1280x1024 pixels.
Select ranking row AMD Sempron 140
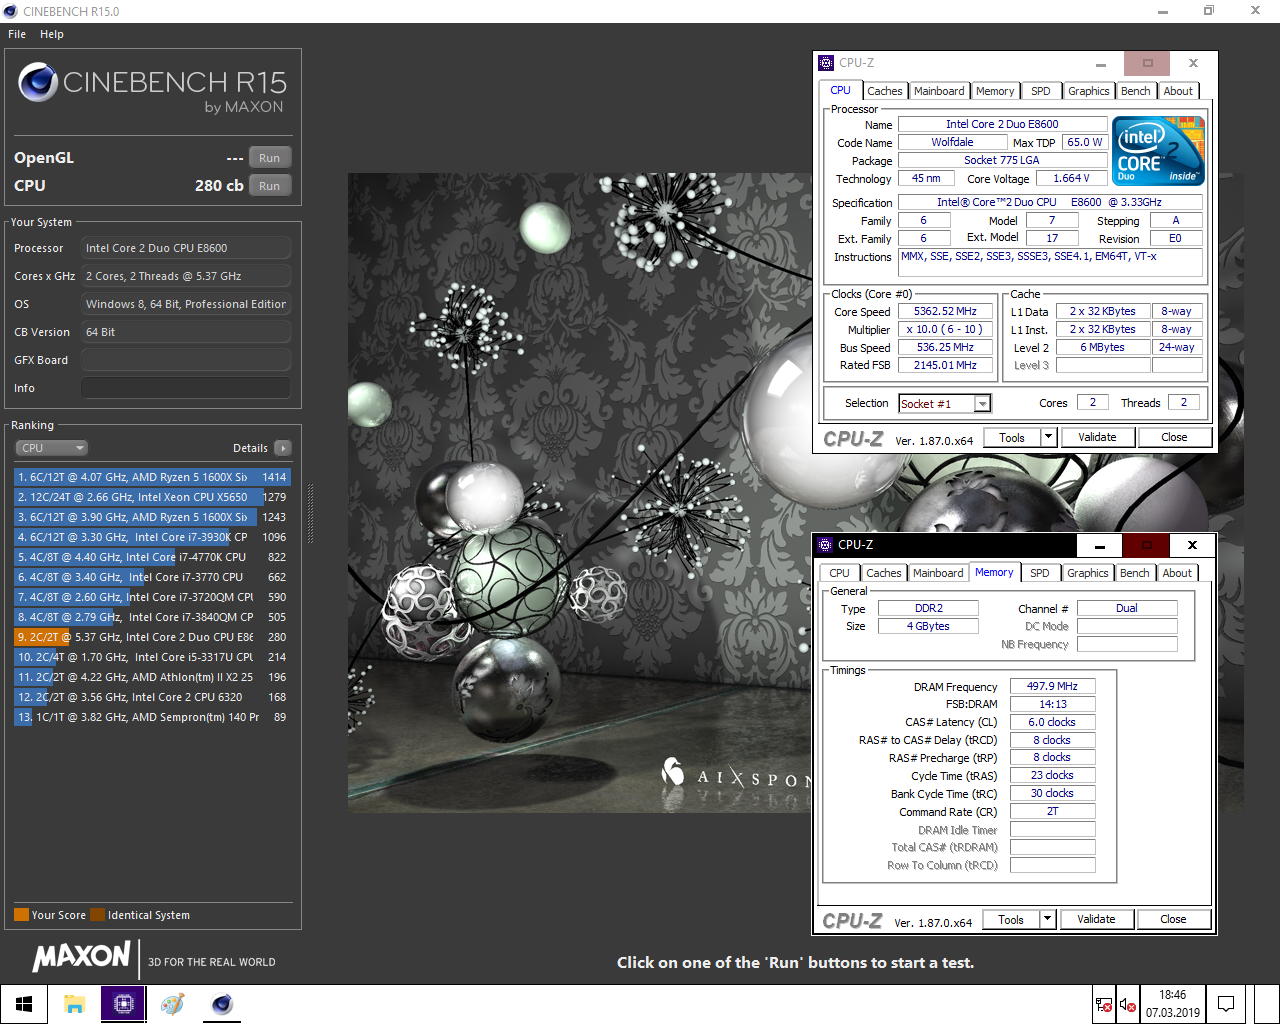point(152,717)
